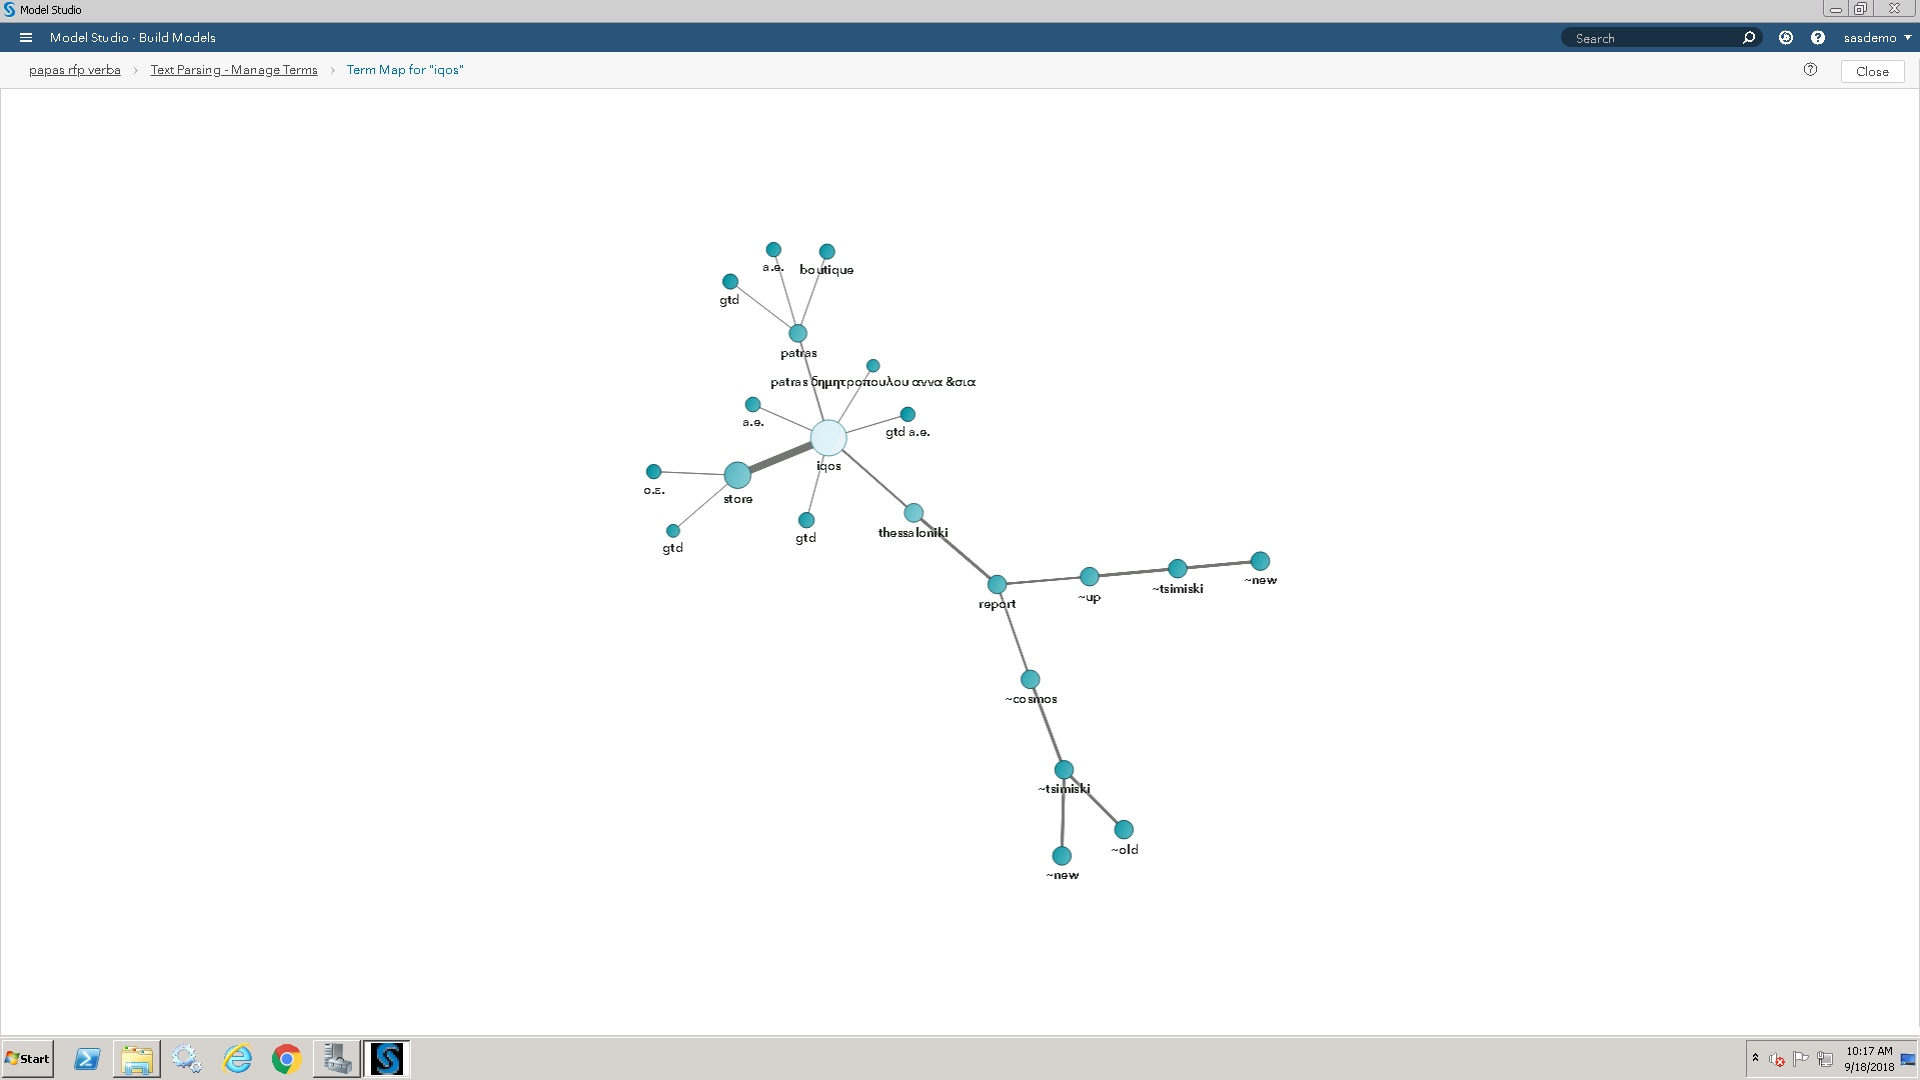The width and height of the screenshot is (1920, 1080).
Task: Click the search magnifier icon
Action: click(x=1749, y=38)
